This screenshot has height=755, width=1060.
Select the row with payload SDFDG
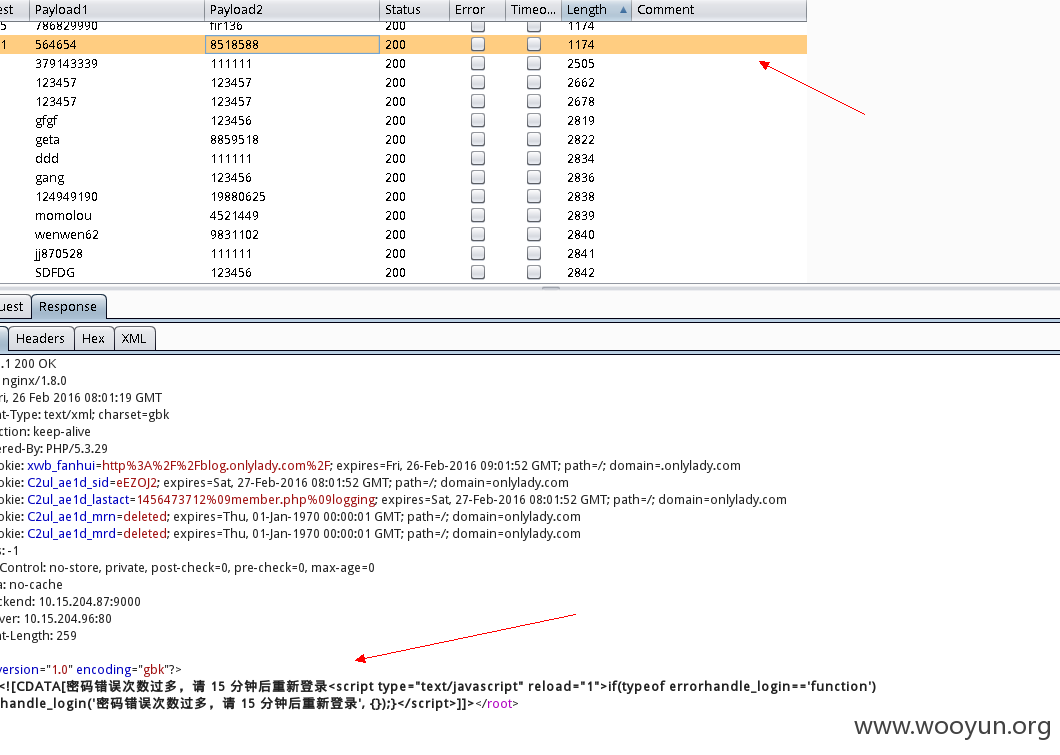[403, 272]
